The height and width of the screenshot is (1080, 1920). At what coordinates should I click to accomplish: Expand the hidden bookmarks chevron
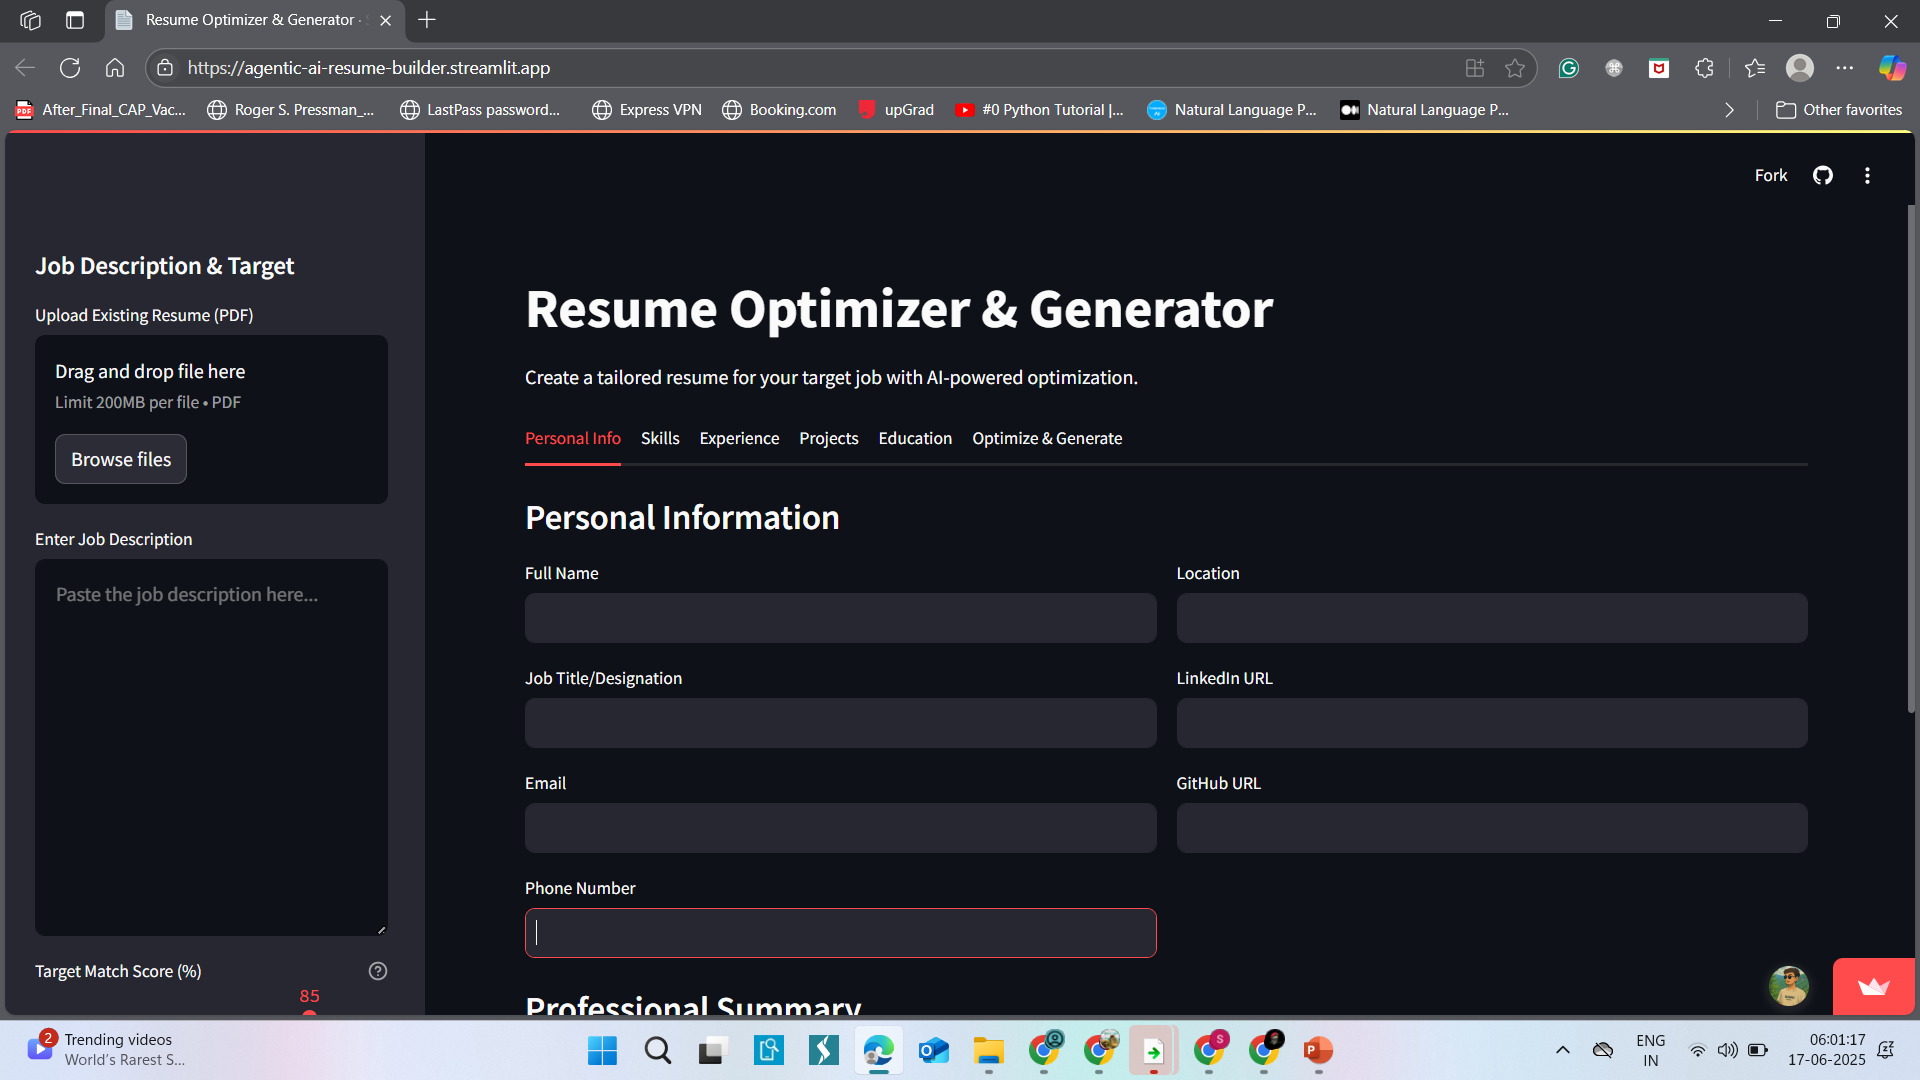[x=1729, y=110]
